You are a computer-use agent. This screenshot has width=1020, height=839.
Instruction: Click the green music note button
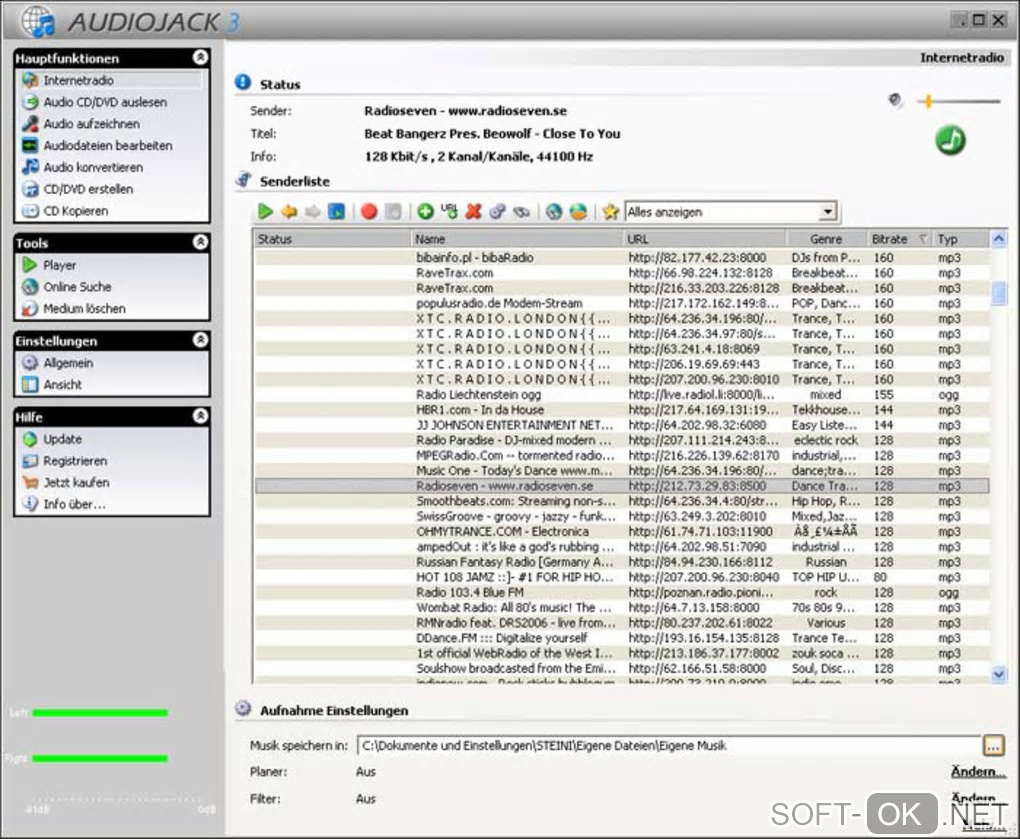coord(950,140)
